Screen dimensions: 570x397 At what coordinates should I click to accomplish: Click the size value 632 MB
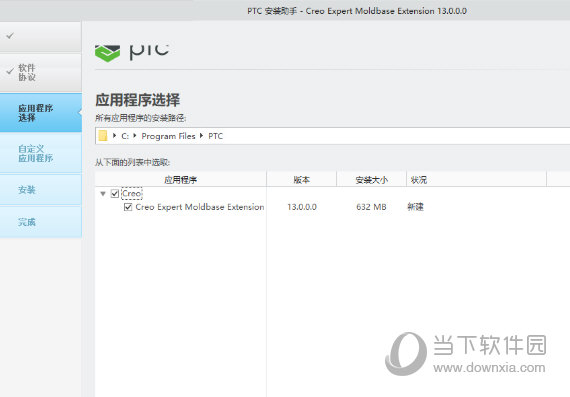point(371,207)
